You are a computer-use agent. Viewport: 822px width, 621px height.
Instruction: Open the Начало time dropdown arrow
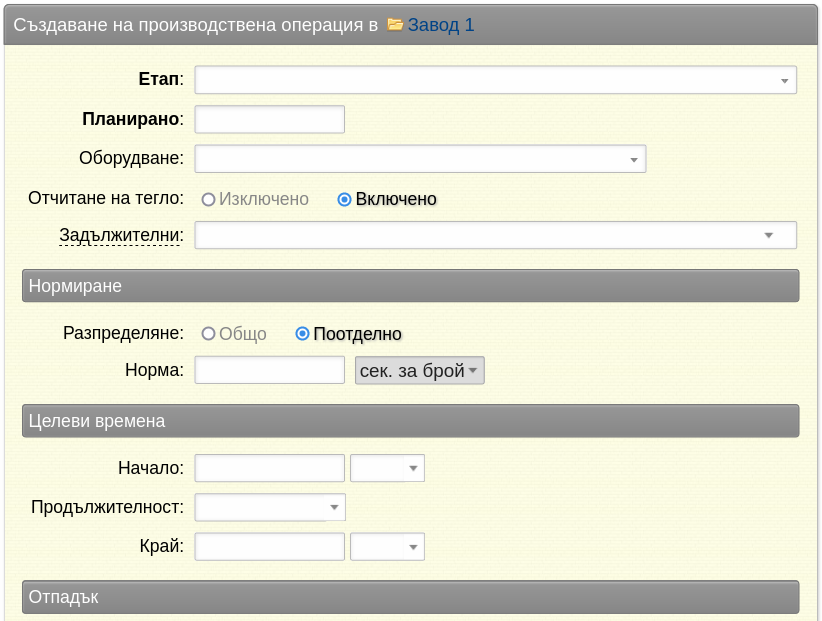(413, 468)
